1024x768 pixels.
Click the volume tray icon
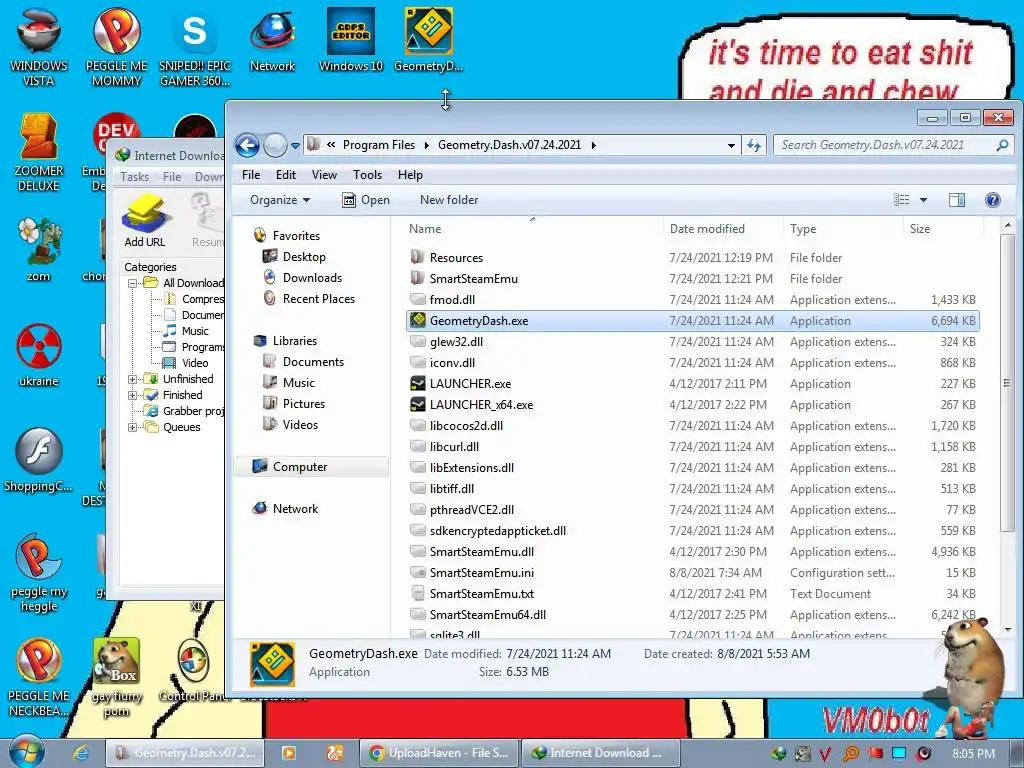click(923, 754)
